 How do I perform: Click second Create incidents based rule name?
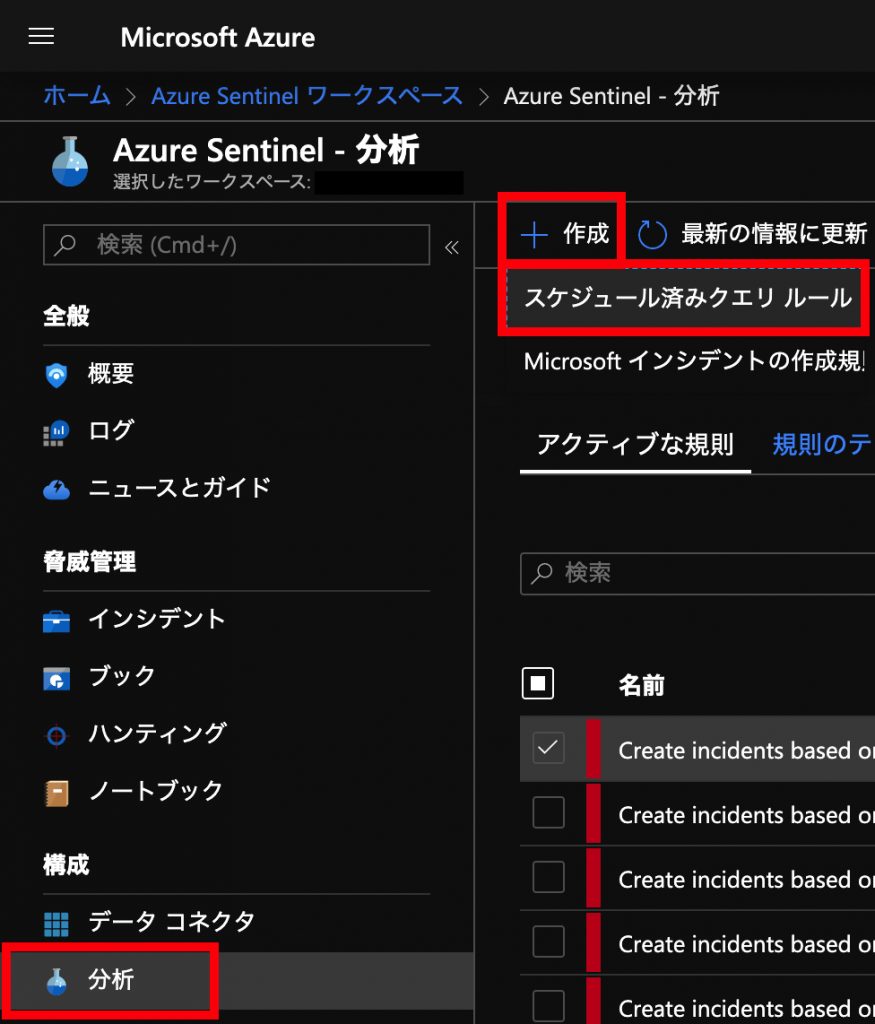coord(746,816)
